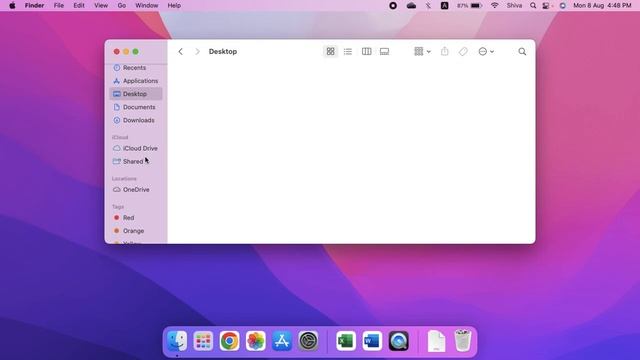The width and height of the screenshot is (640, 360).
Task: Switch Finder to list view
Action: (x=348, y=51)
